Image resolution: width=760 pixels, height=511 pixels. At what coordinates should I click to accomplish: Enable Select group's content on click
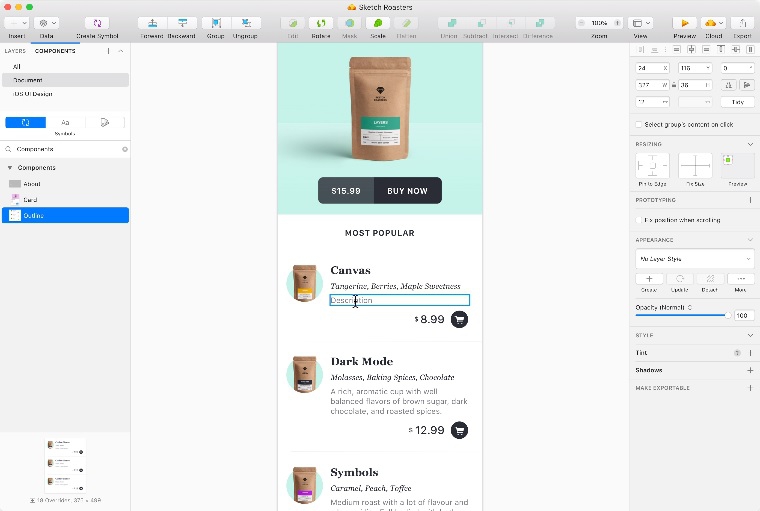click(x=639, y=125)
